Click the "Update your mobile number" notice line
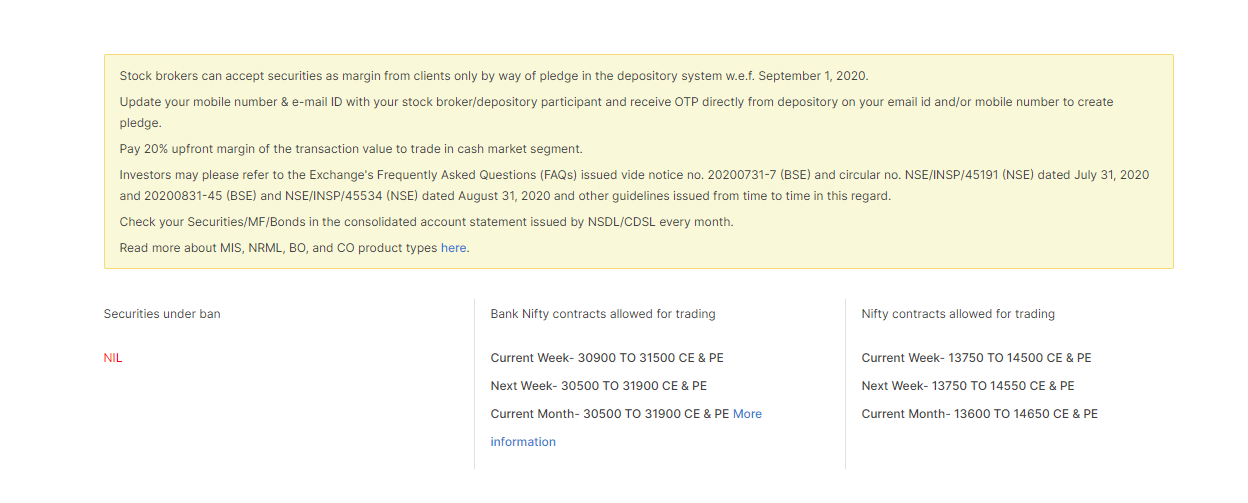Screen dimensions: 1248x503 point(616,112)
